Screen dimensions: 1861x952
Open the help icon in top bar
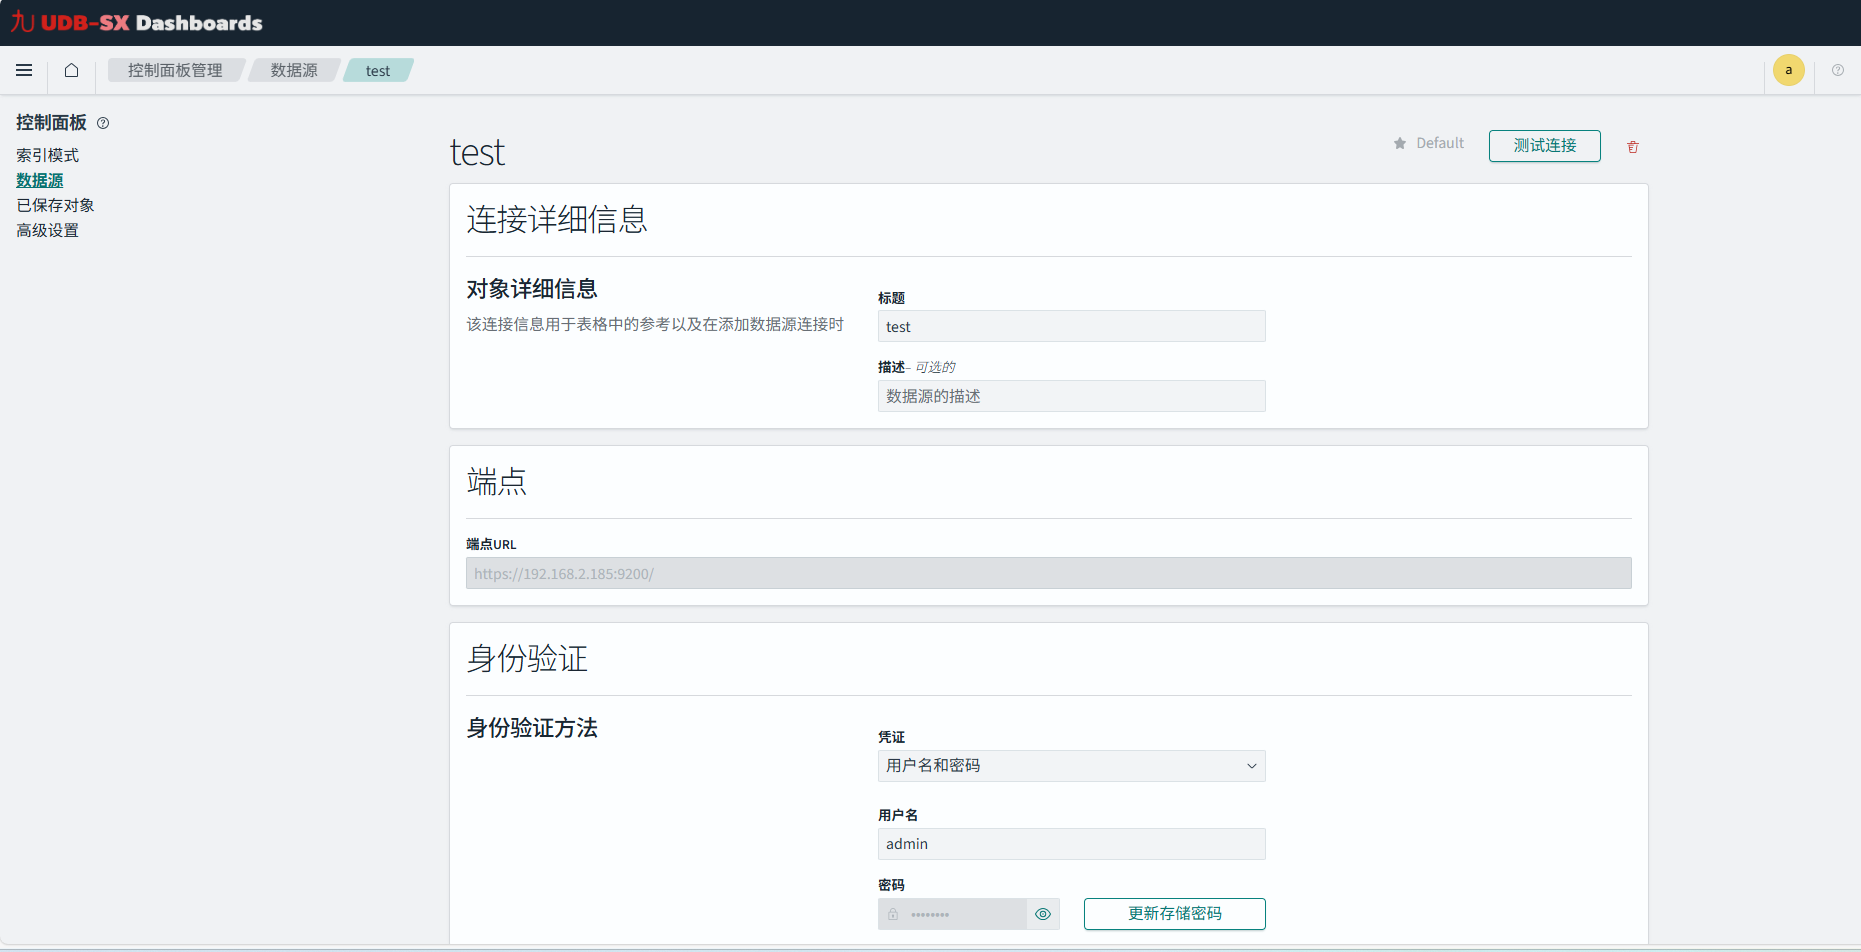1837,70
